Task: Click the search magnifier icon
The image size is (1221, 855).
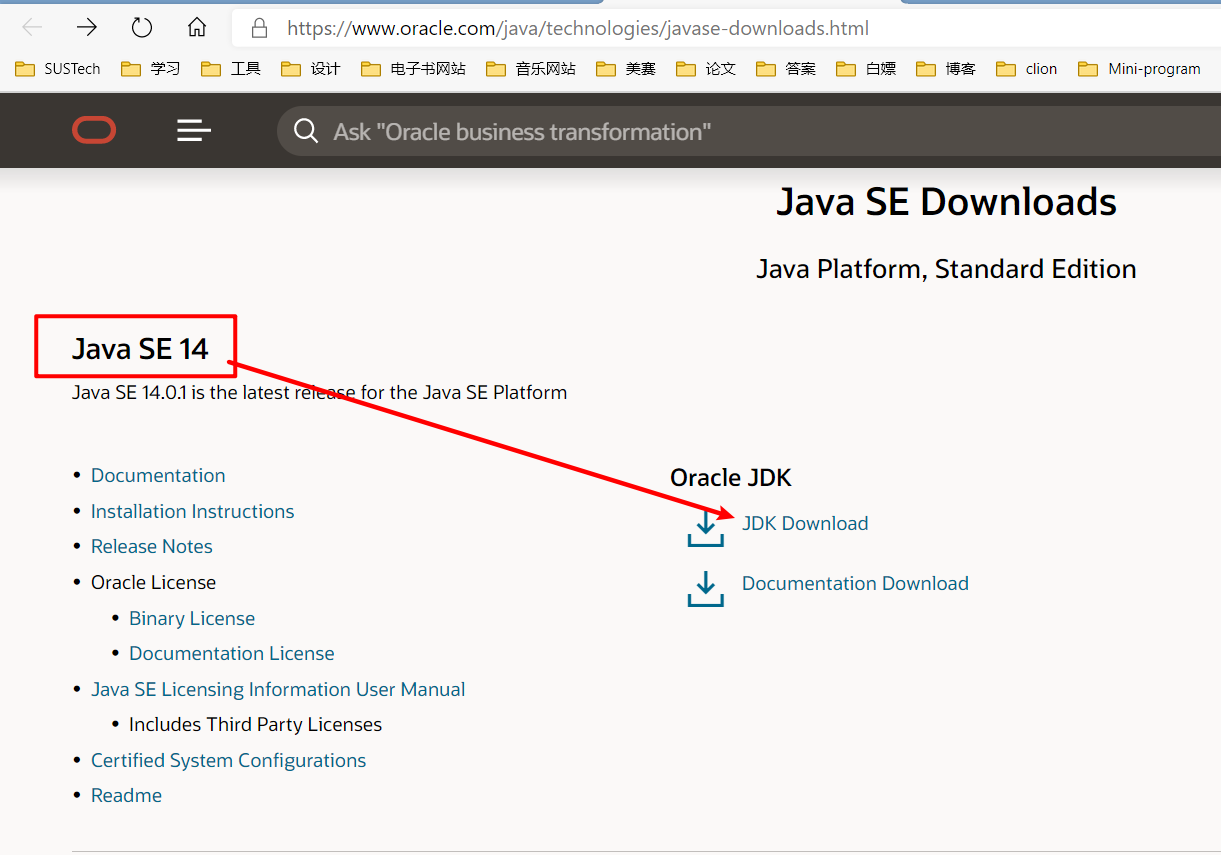Action: click(306, 131)
